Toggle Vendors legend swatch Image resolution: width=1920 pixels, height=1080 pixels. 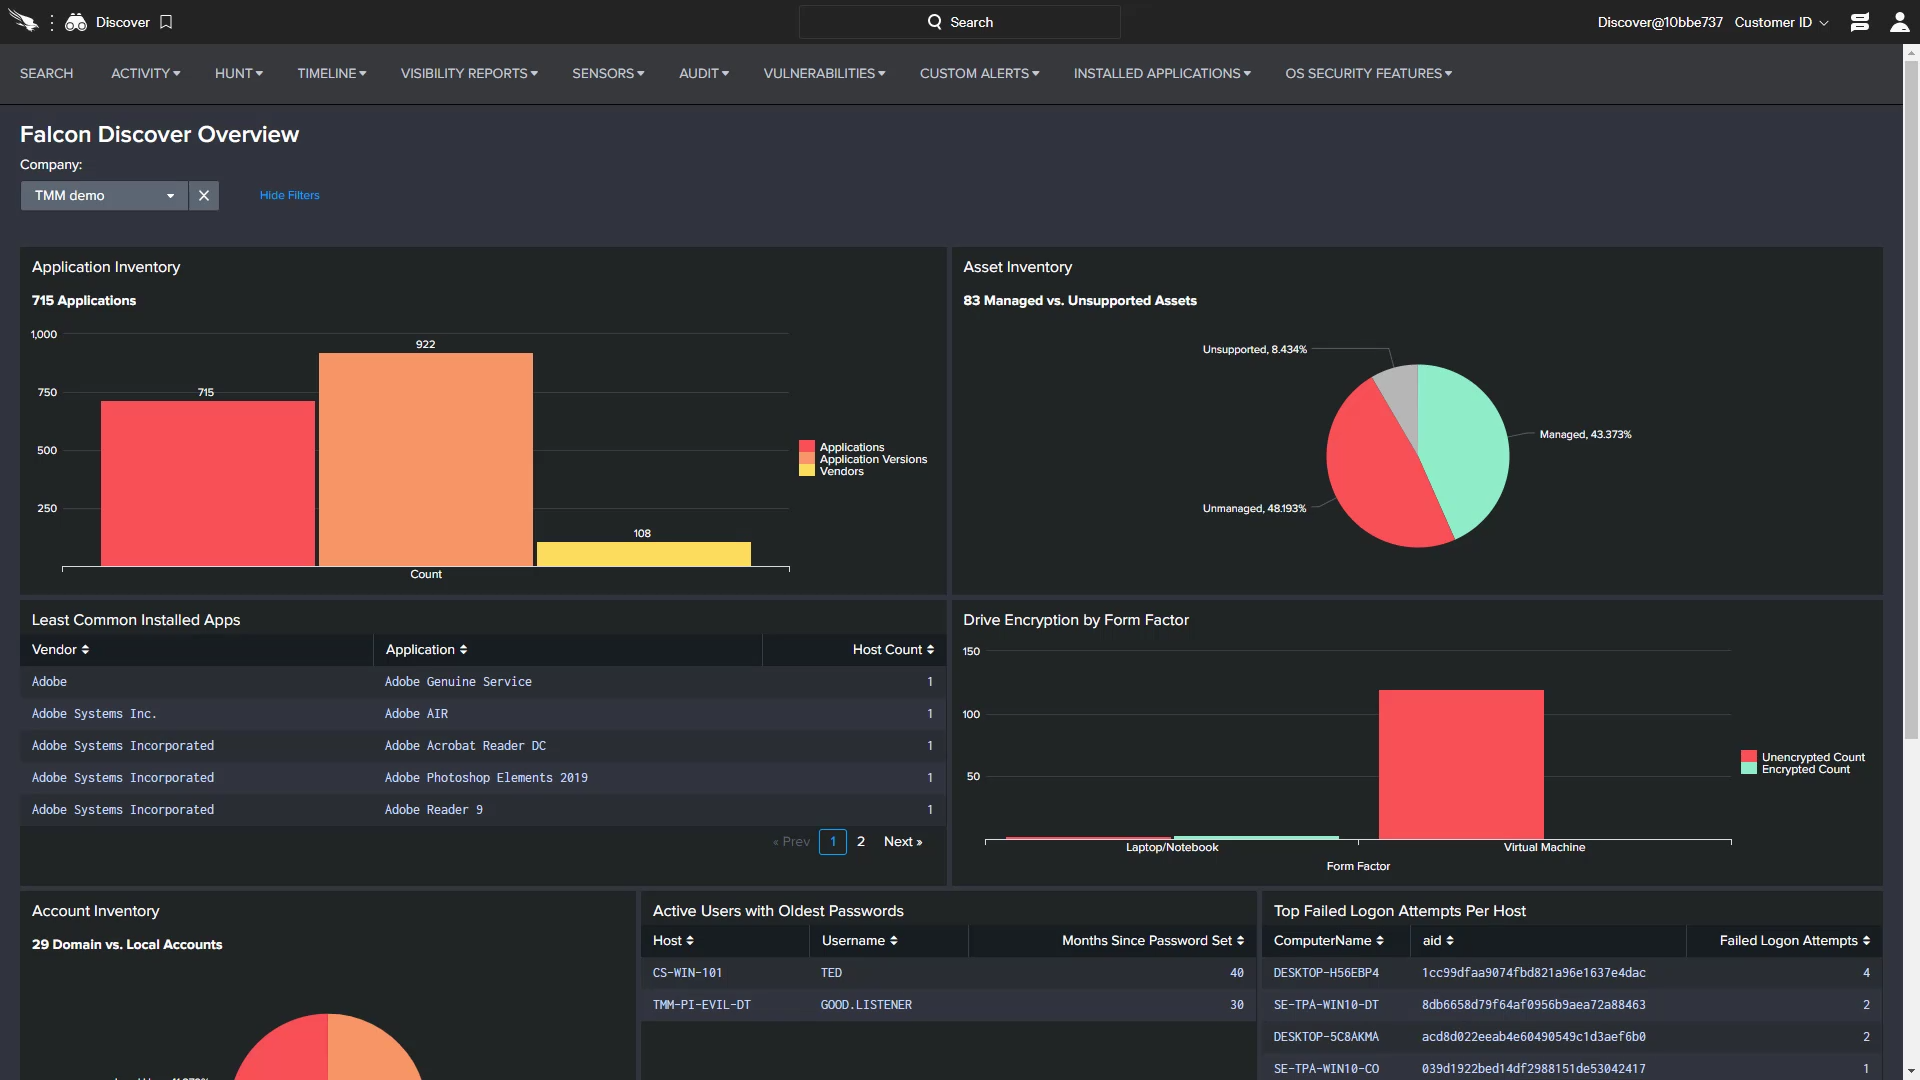(807, 471)
